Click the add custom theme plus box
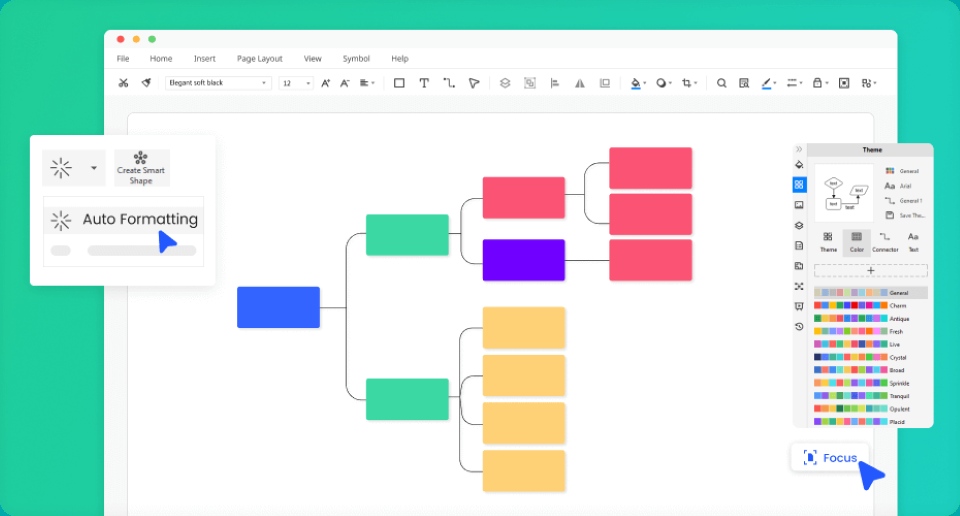Screen dimensions: 960x516 [x=870, y=270]
